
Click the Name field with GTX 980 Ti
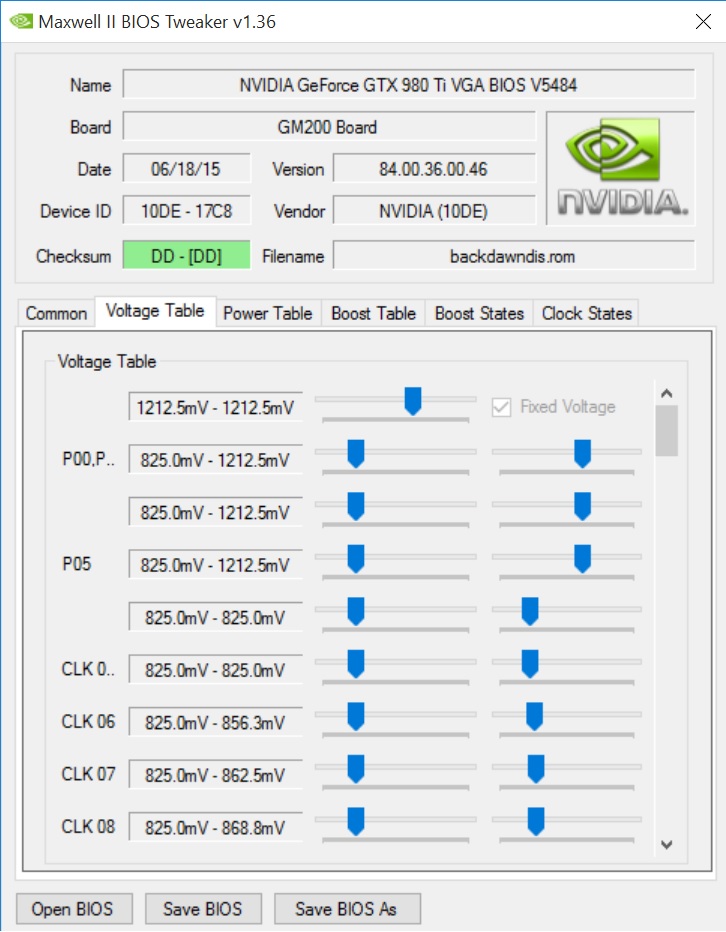(x=408, y=85)
